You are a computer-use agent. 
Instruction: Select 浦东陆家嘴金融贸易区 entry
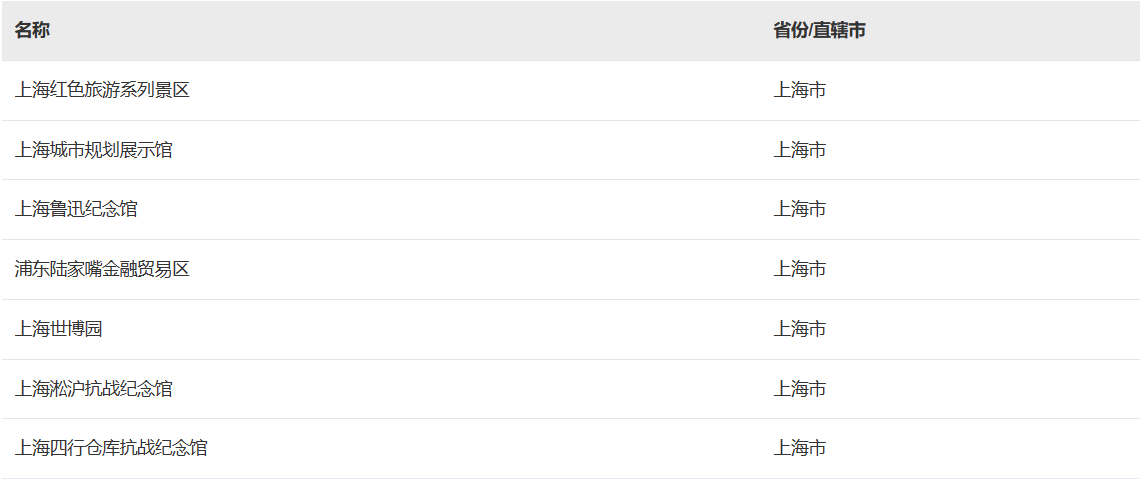(x=102, y=269)
